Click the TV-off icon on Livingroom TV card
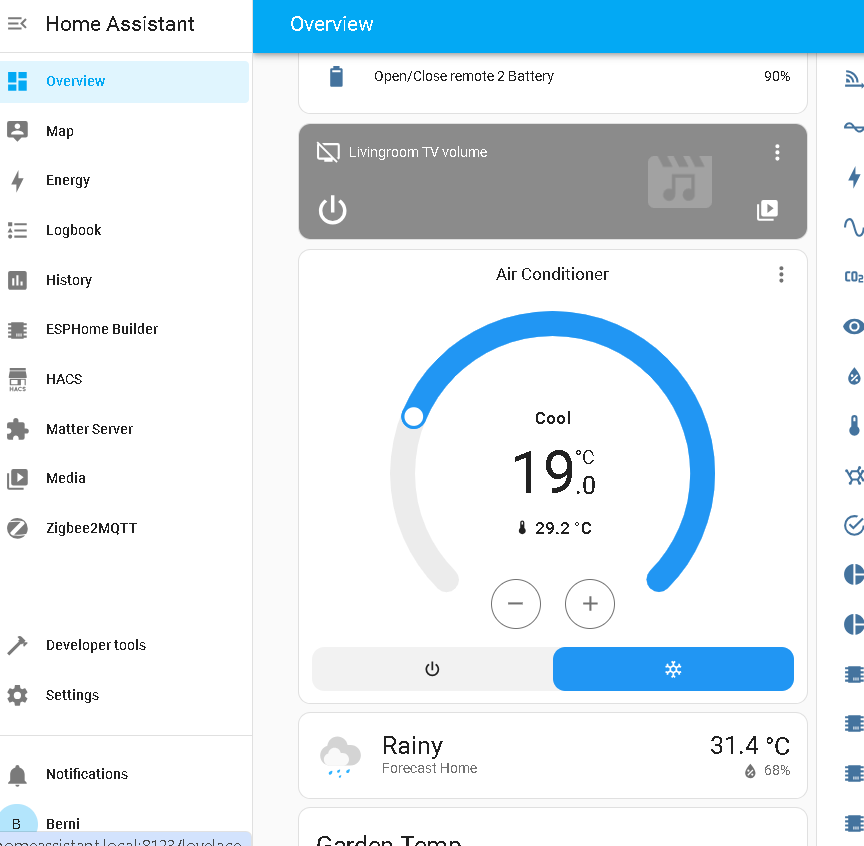This screenshot has width=864, height=846. coord(328,152)
